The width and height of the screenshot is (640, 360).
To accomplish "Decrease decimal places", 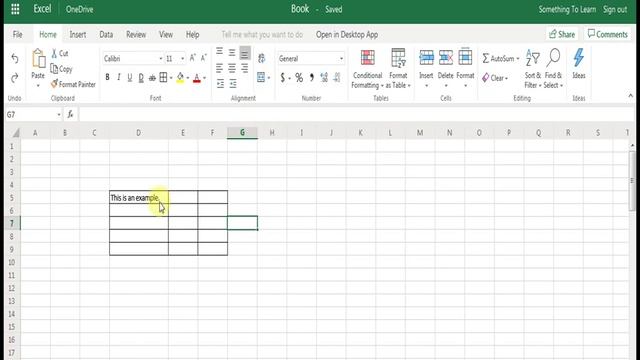I will tap(337, 78).
